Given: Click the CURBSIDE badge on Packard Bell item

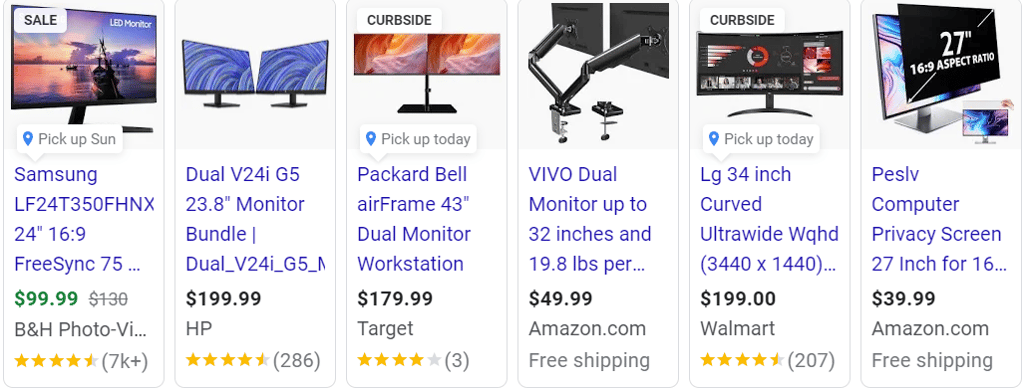Looking at the screenshot, I should coord(399,20).
